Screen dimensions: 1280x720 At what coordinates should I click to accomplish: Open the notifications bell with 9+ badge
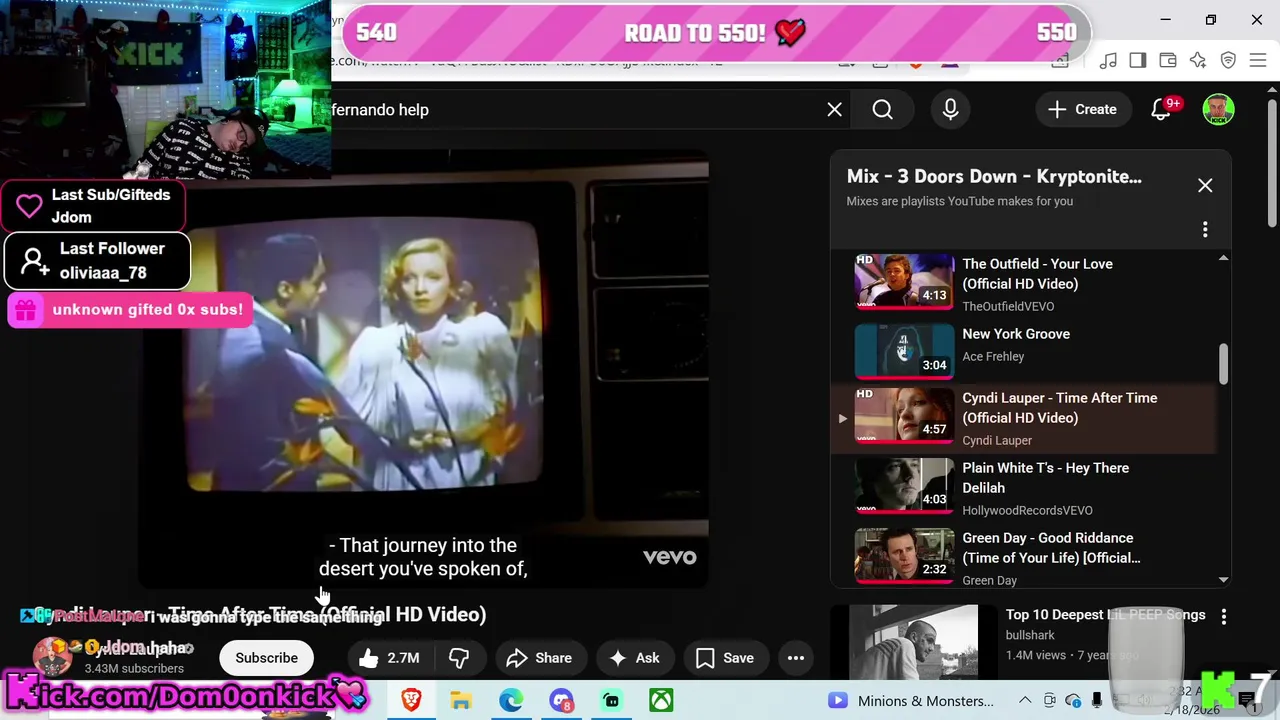pyautogui.click(x=1161, y=110)
